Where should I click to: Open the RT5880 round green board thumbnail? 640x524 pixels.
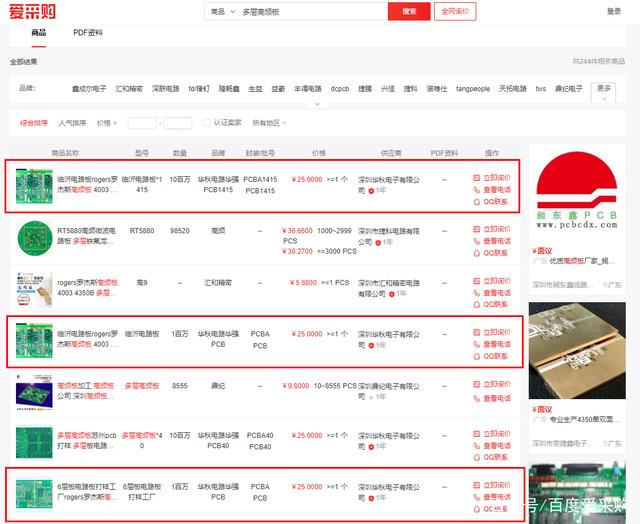[x=35, y=238]
